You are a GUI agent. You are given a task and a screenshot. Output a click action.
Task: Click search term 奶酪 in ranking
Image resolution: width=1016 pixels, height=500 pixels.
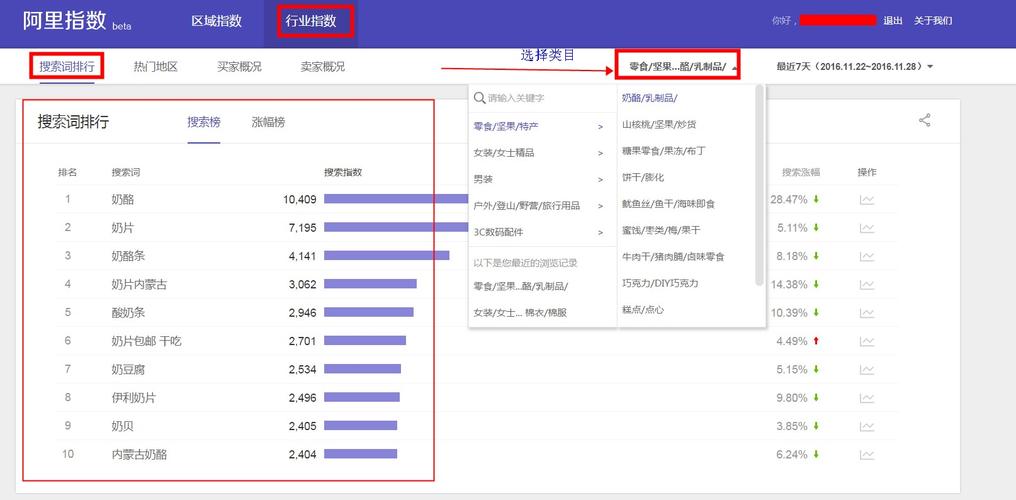click(x=122, y=200)
